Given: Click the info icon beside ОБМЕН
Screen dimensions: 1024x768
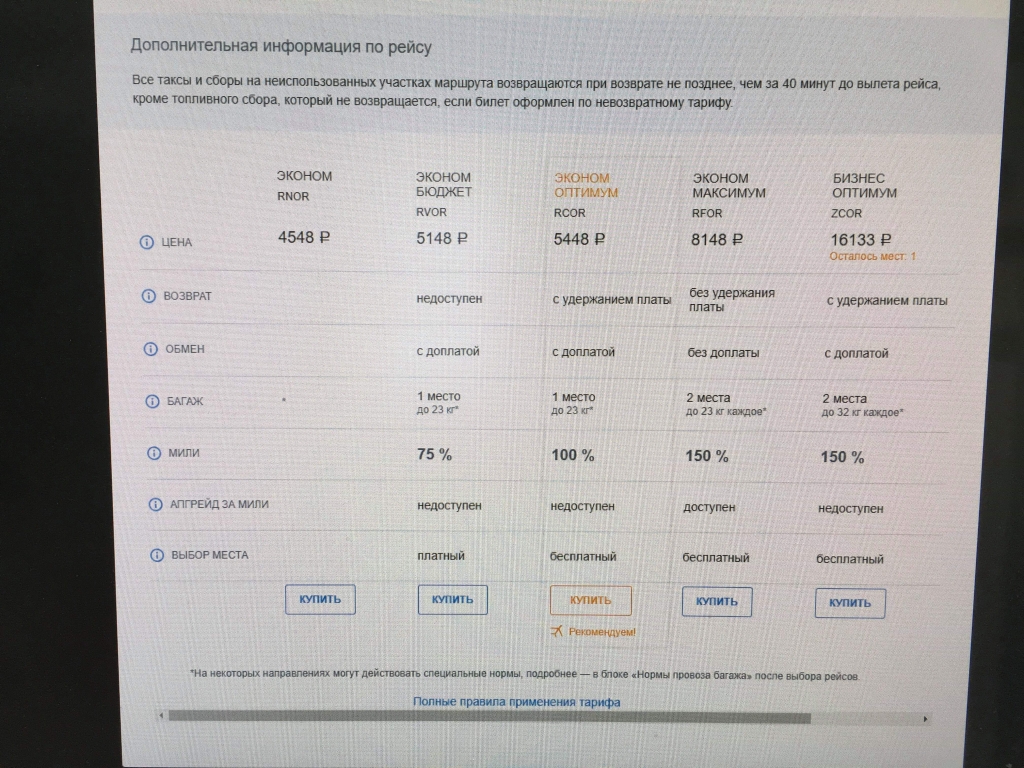Looking at the screenshot, I should pos(150,349).
